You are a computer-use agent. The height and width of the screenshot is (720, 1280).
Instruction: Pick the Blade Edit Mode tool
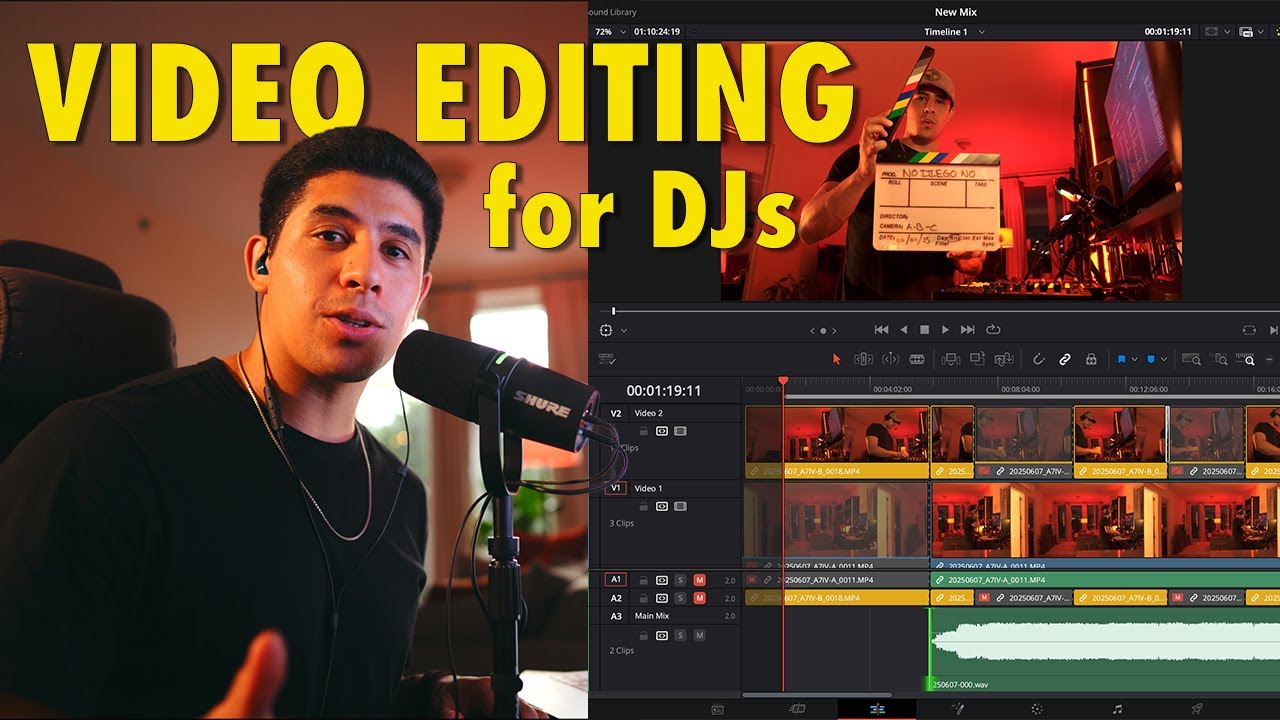click(917, 359)
